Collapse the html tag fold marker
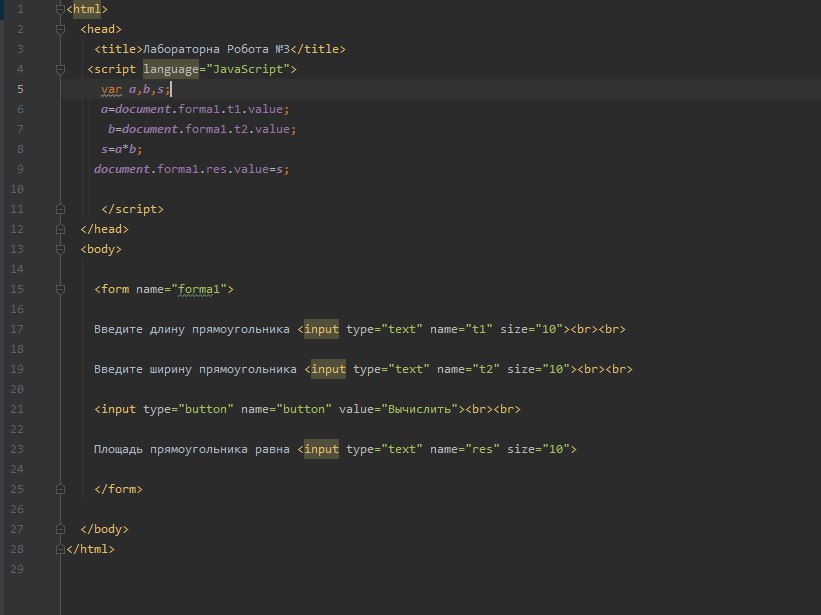 coord(61,9)
